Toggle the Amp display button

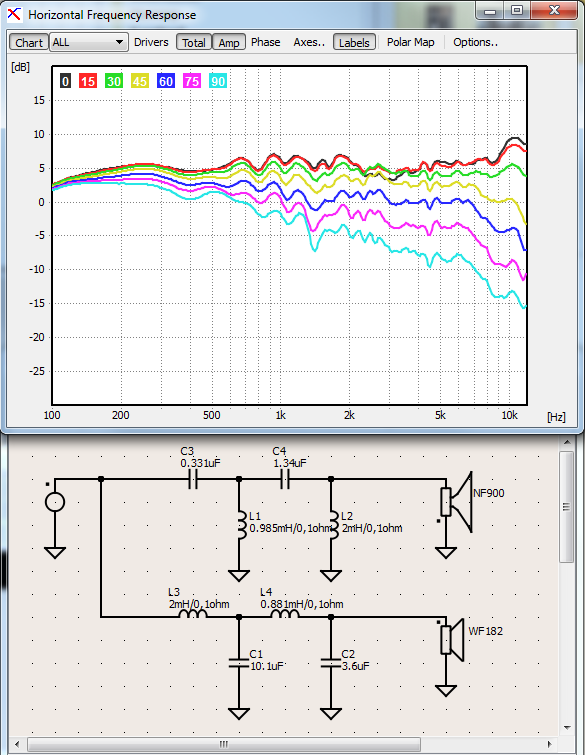[x=229, y=42]
